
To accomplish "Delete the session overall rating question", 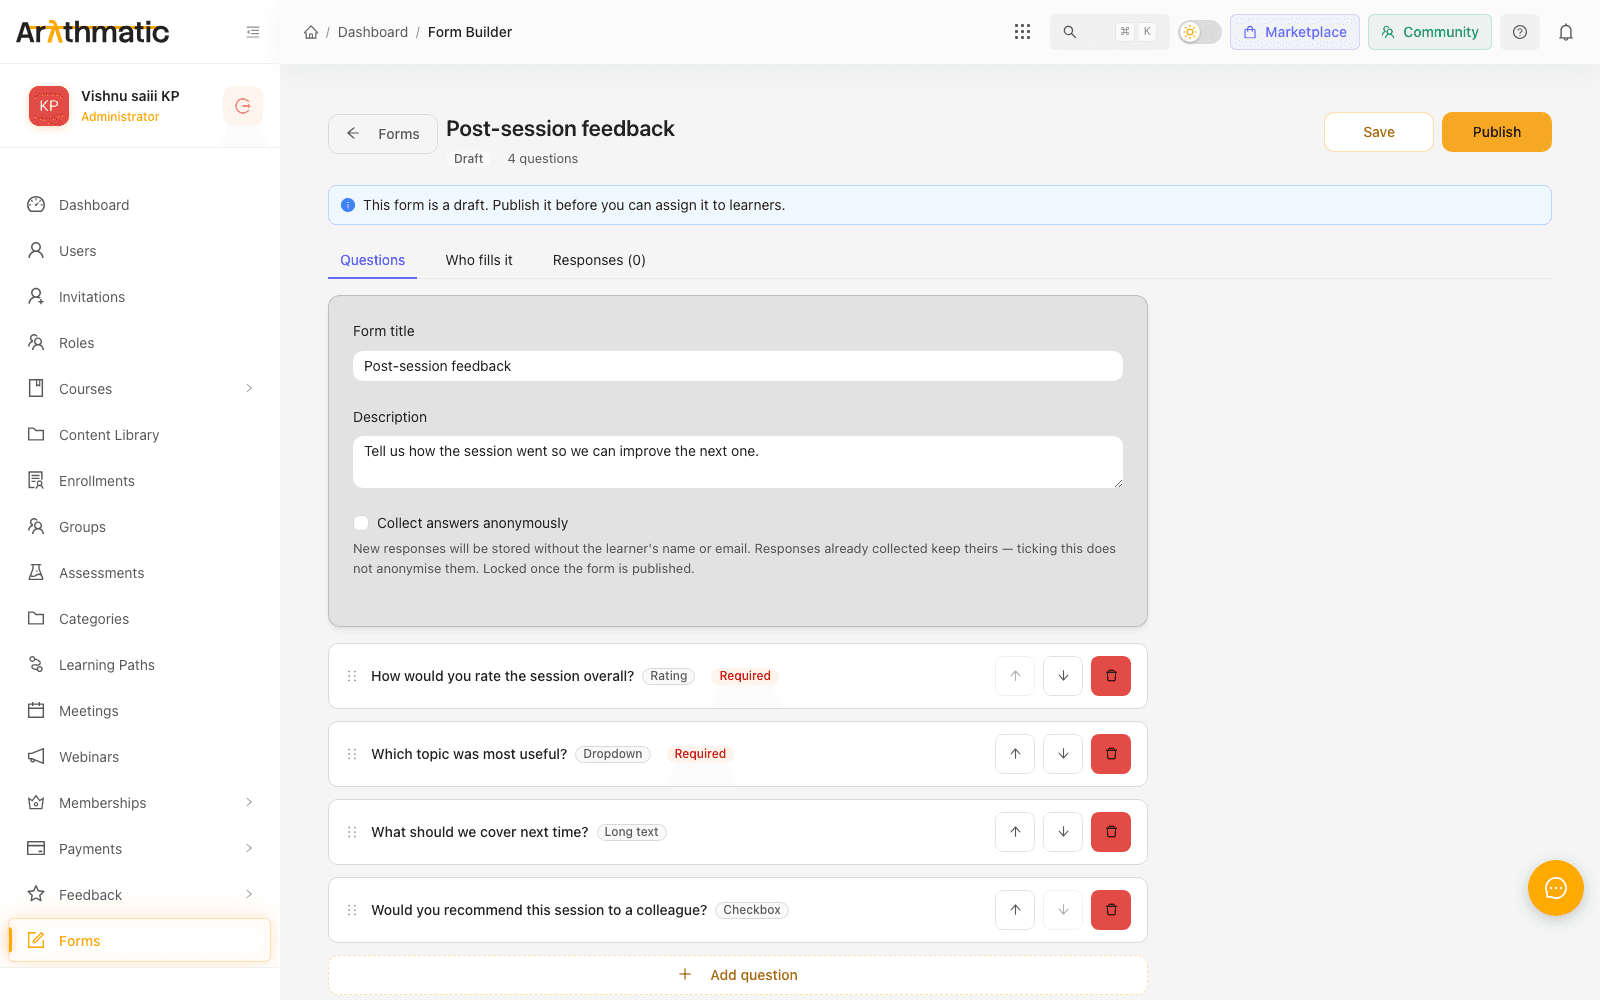I will tap(1111, 676).
